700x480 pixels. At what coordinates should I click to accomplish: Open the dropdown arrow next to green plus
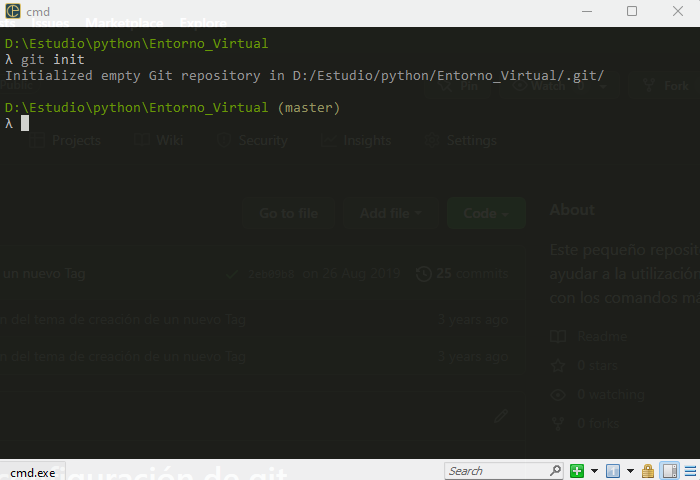pos(594,471)
